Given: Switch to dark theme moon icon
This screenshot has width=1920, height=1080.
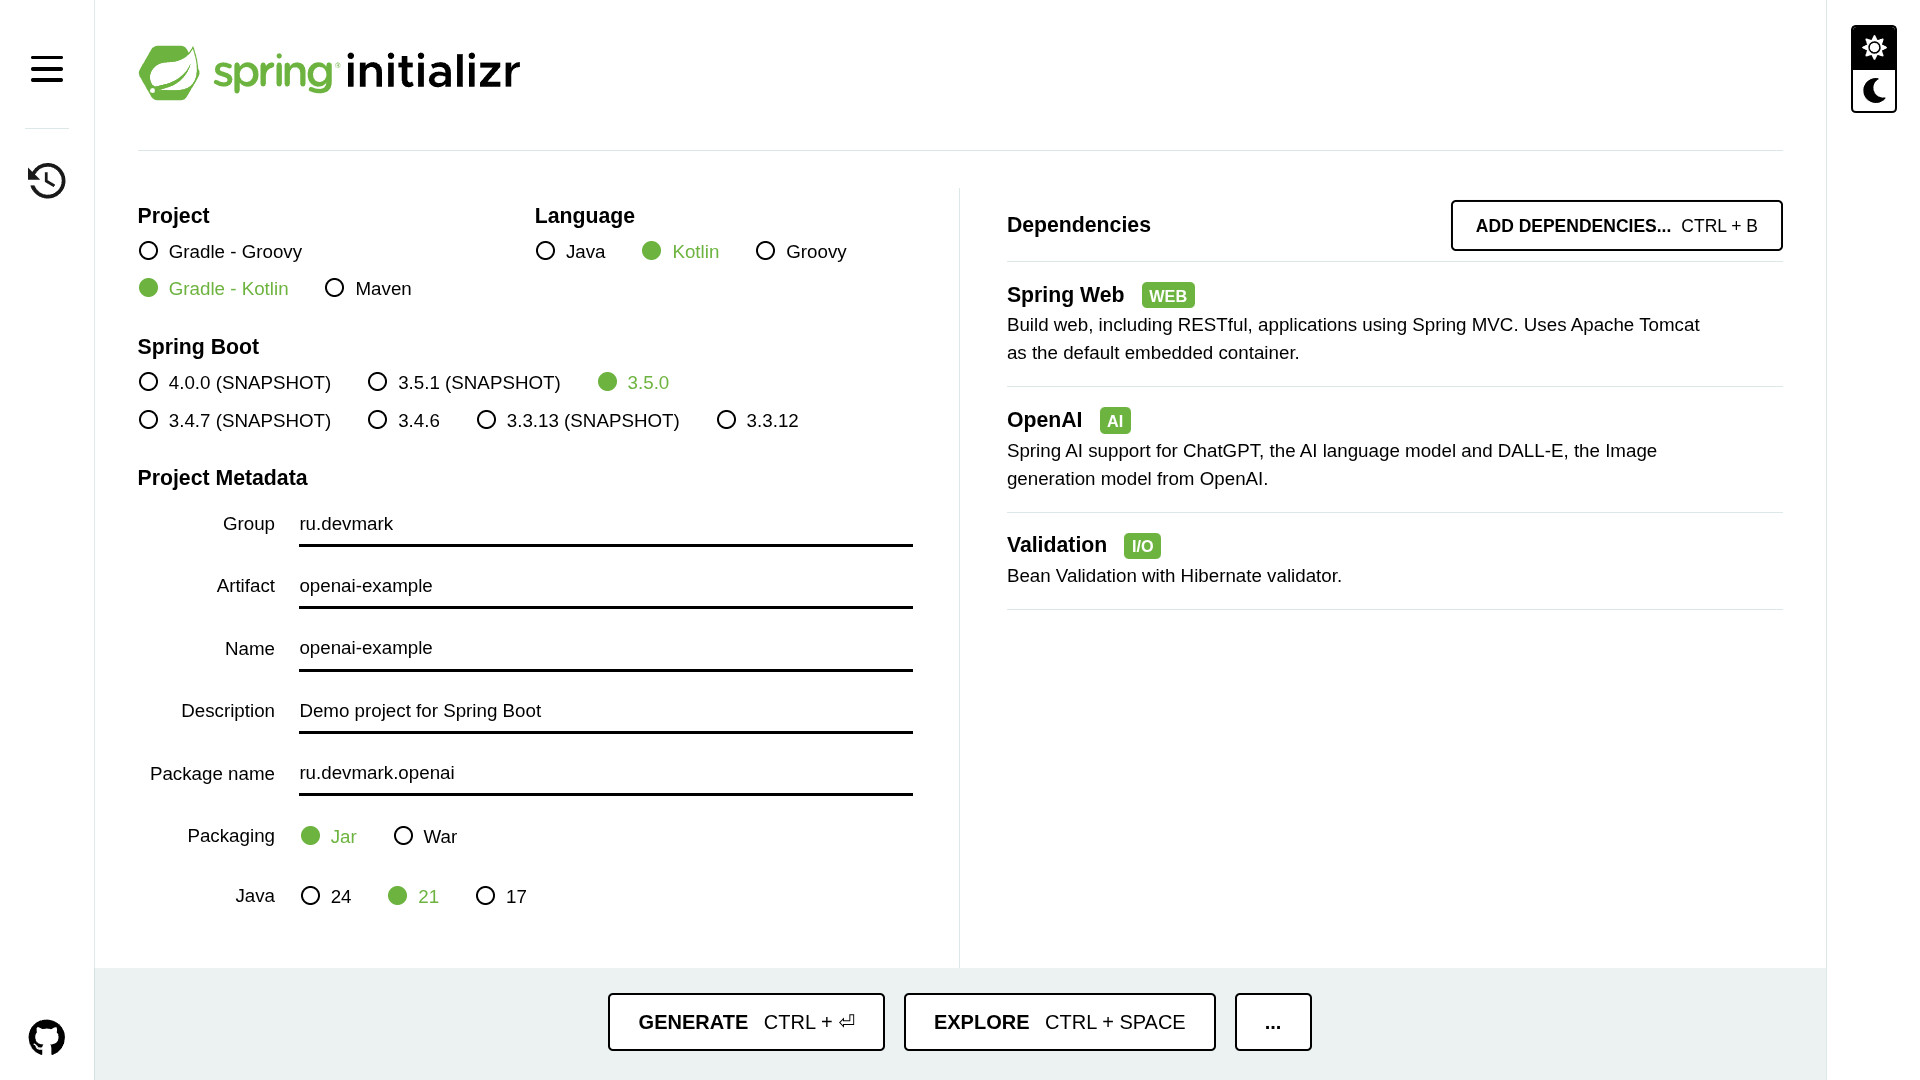Looking at the screenshot, I should coord(1874,91).
